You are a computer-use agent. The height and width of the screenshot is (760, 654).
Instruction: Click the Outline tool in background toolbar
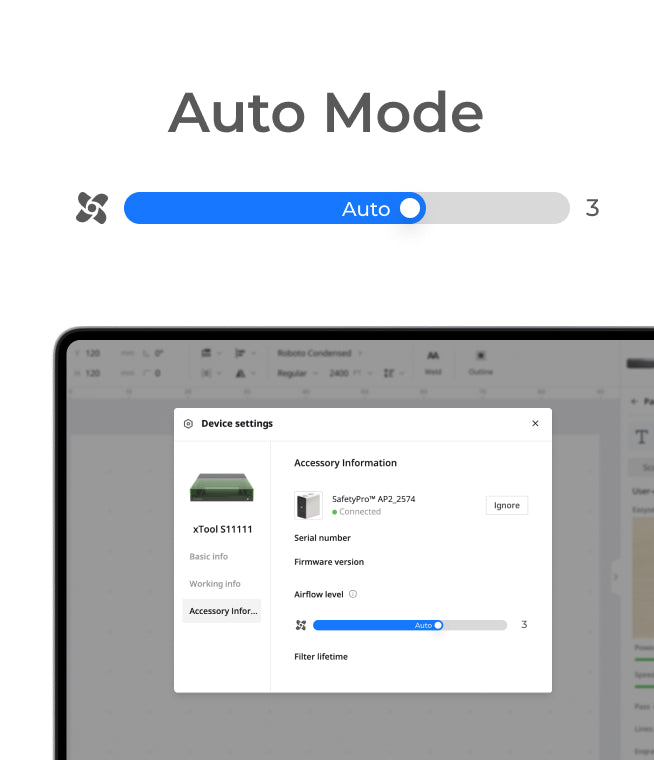[480, 363]
